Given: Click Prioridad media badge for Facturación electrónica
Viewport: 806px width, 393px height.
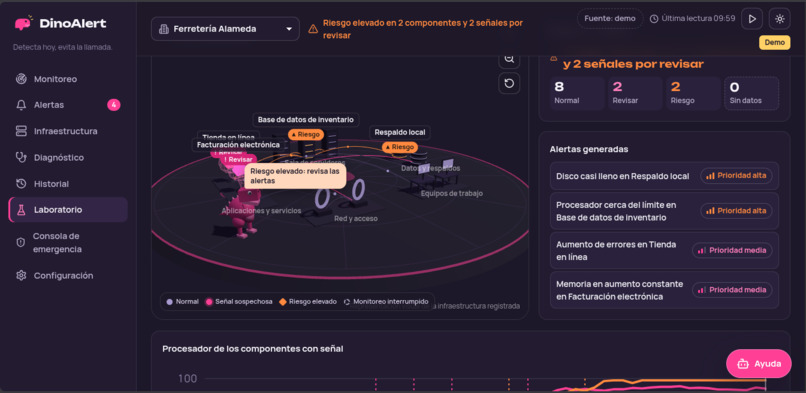Looking at the screenshot, I should point(732,290).
